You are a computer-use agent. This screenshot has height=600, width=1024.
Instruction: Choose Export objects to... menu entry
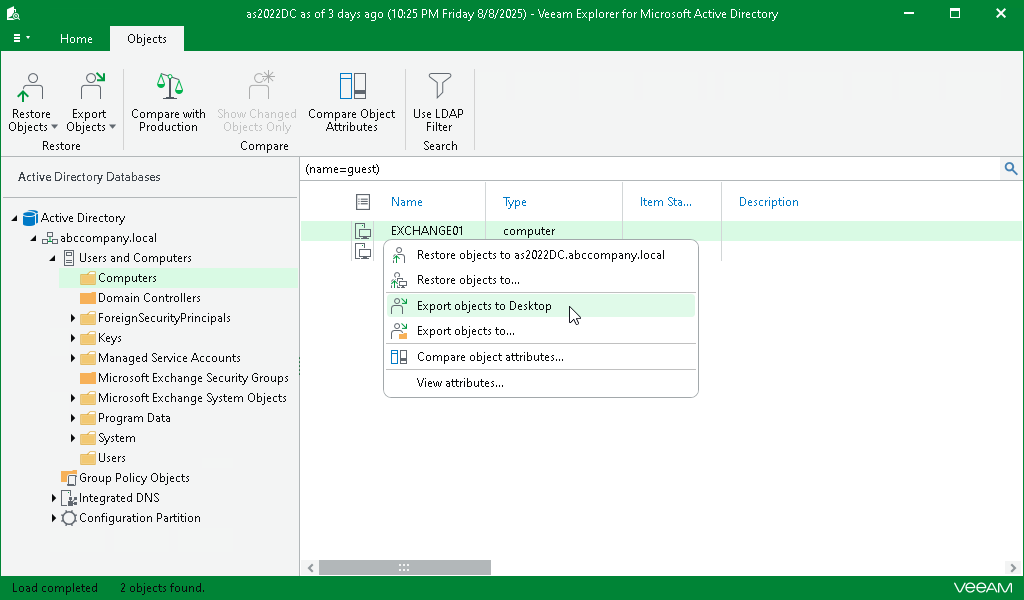coord(541,331)
